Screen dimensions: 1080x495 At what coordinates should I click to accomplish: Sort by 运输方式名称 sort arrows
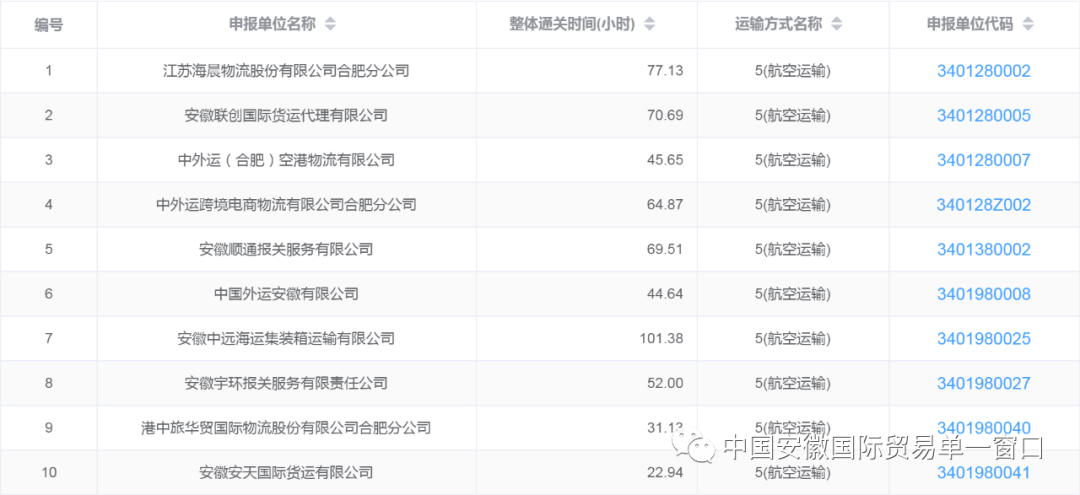coord(836,25)
